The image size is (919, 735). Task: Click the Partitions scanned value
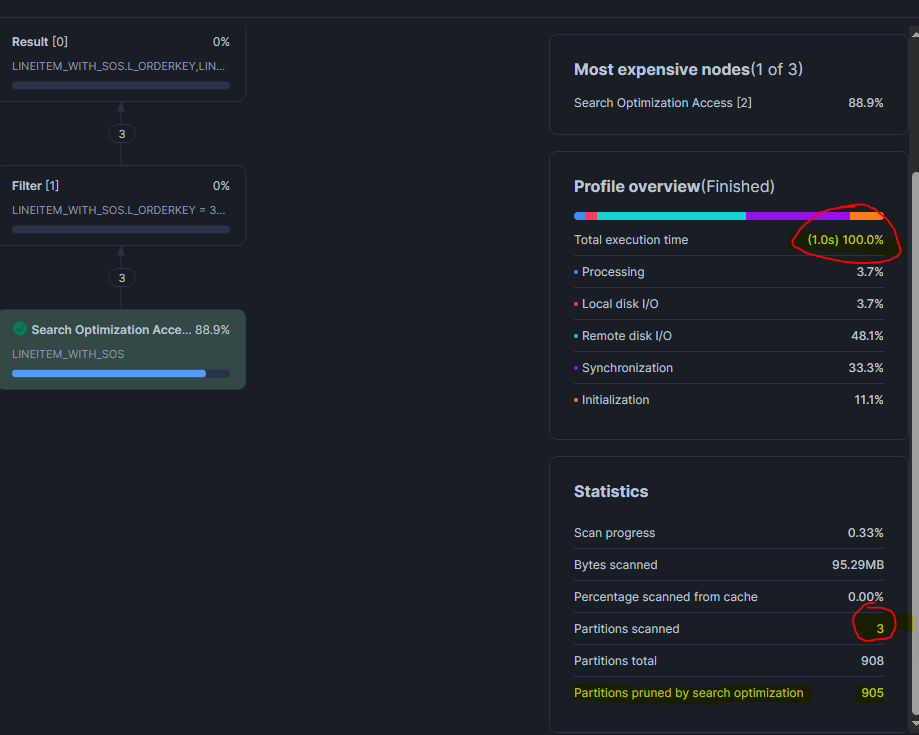pyautogui.click(x=879, y=629)
